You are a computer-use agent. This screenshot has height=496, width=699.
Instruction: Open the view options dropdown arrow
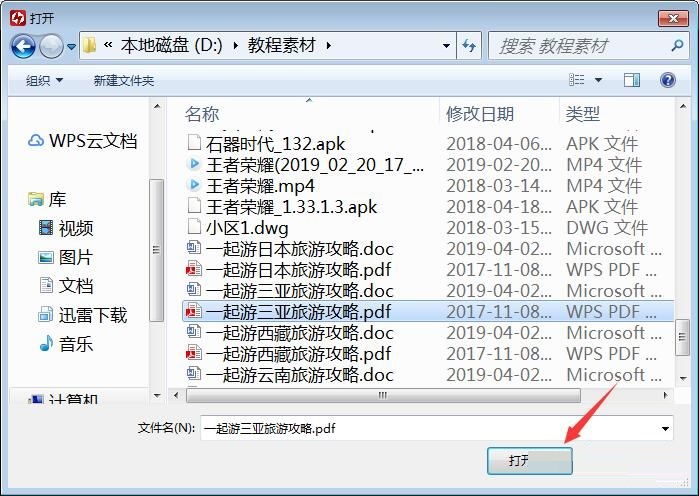(598, 80)
